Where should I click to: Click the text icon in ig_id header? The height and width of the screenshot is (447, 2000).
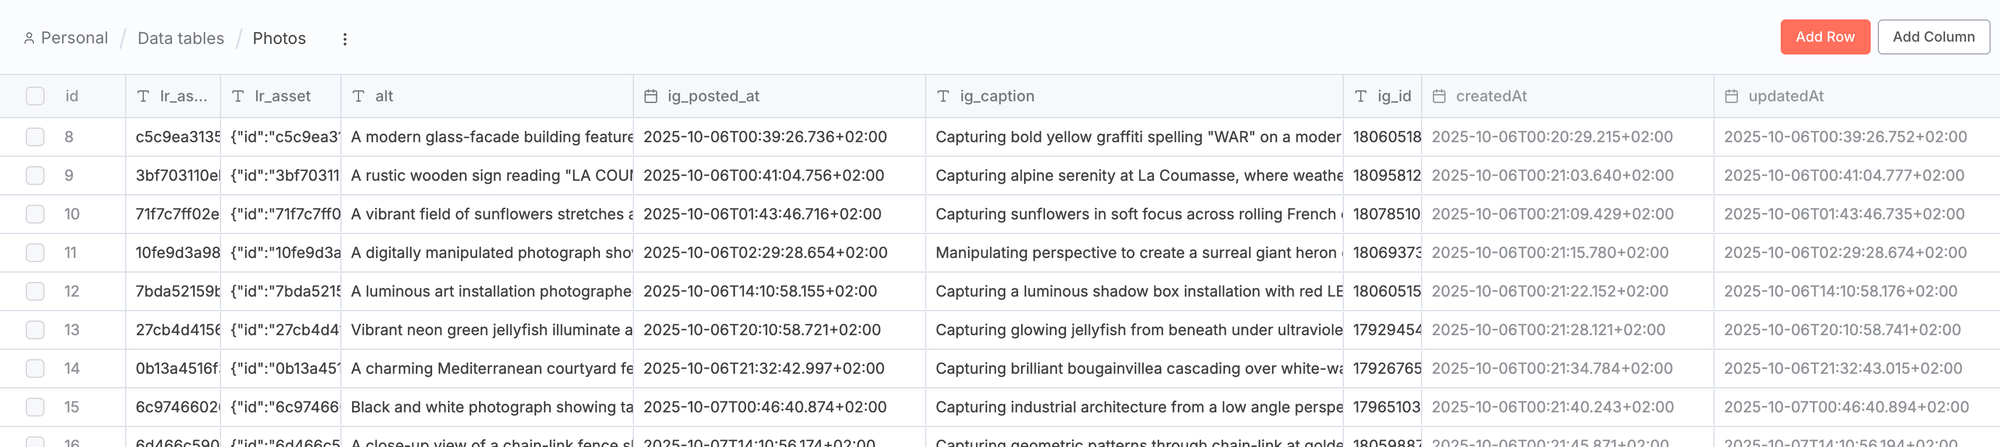(1361, 96)
